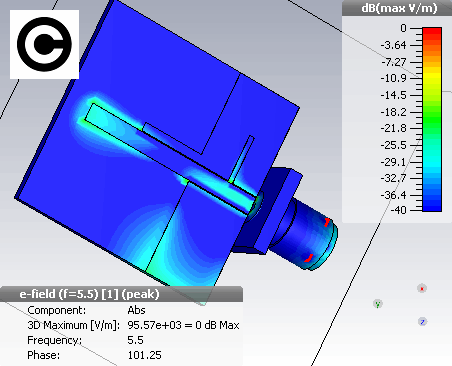Click the red x-axis indicator
This screenshot has width=452, height=366.
point(422,288)
